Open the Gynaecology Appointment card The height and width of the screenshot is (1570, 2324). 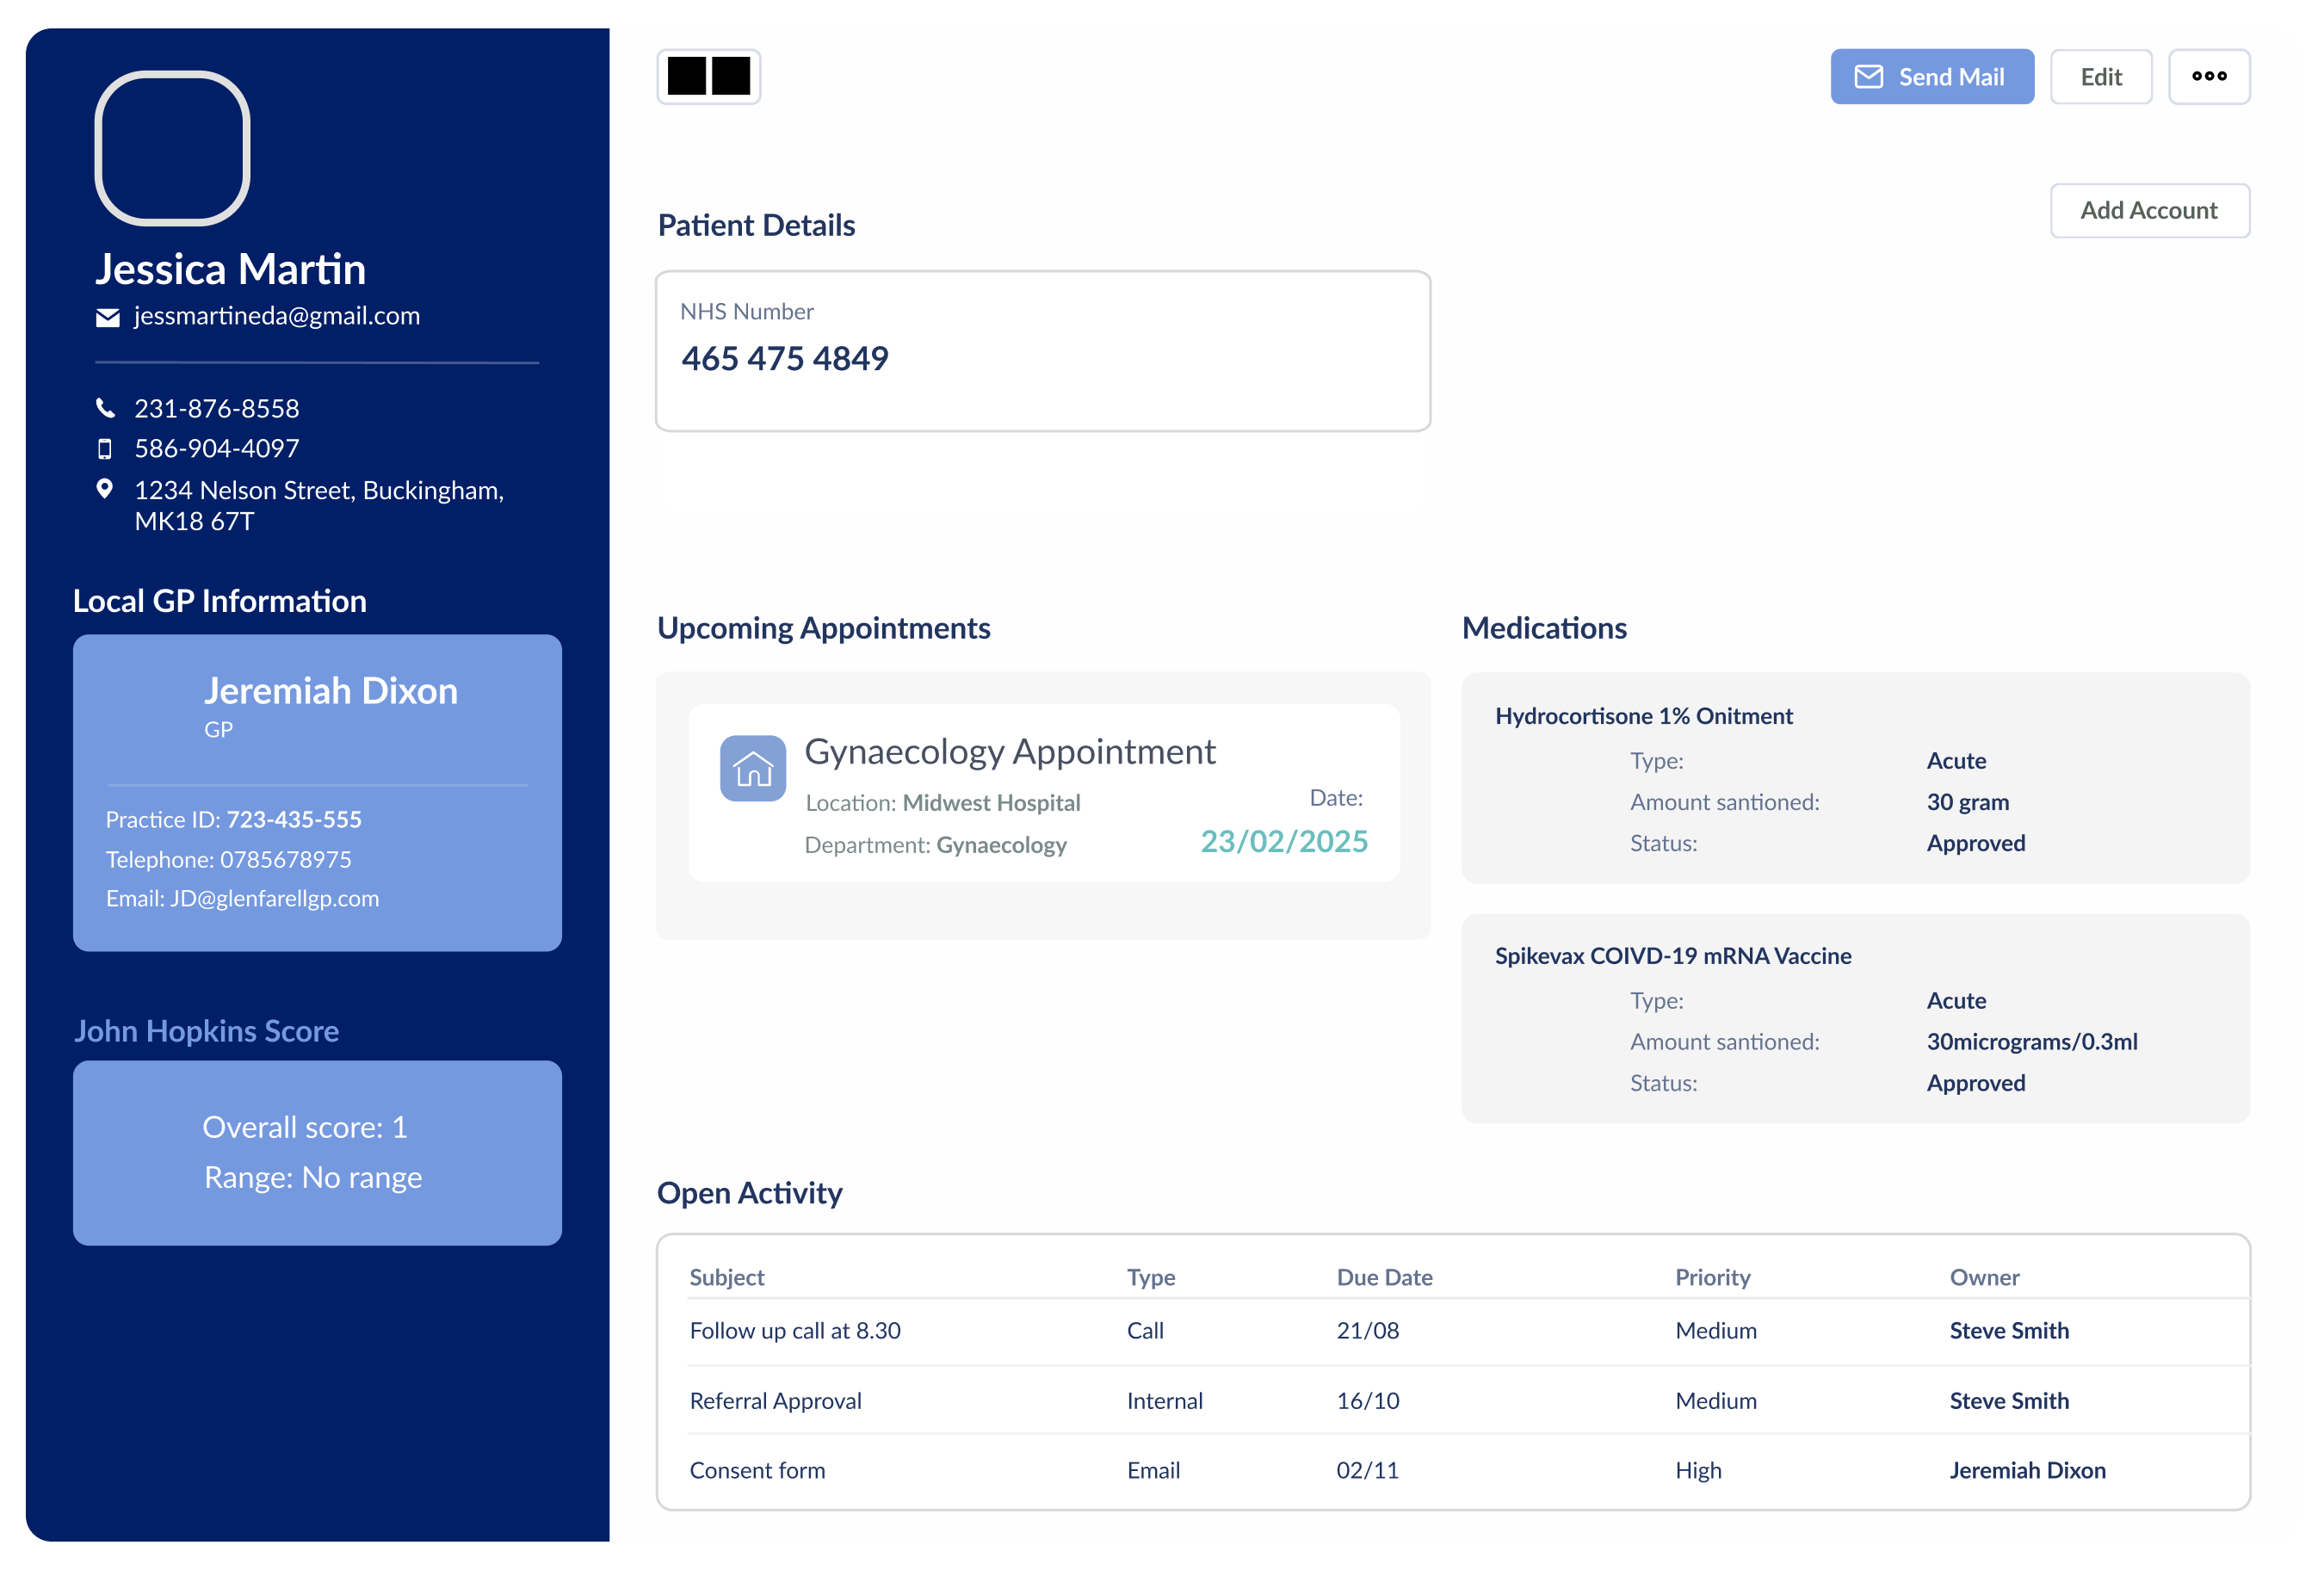pyautogui.click(x=1043, y=792)
